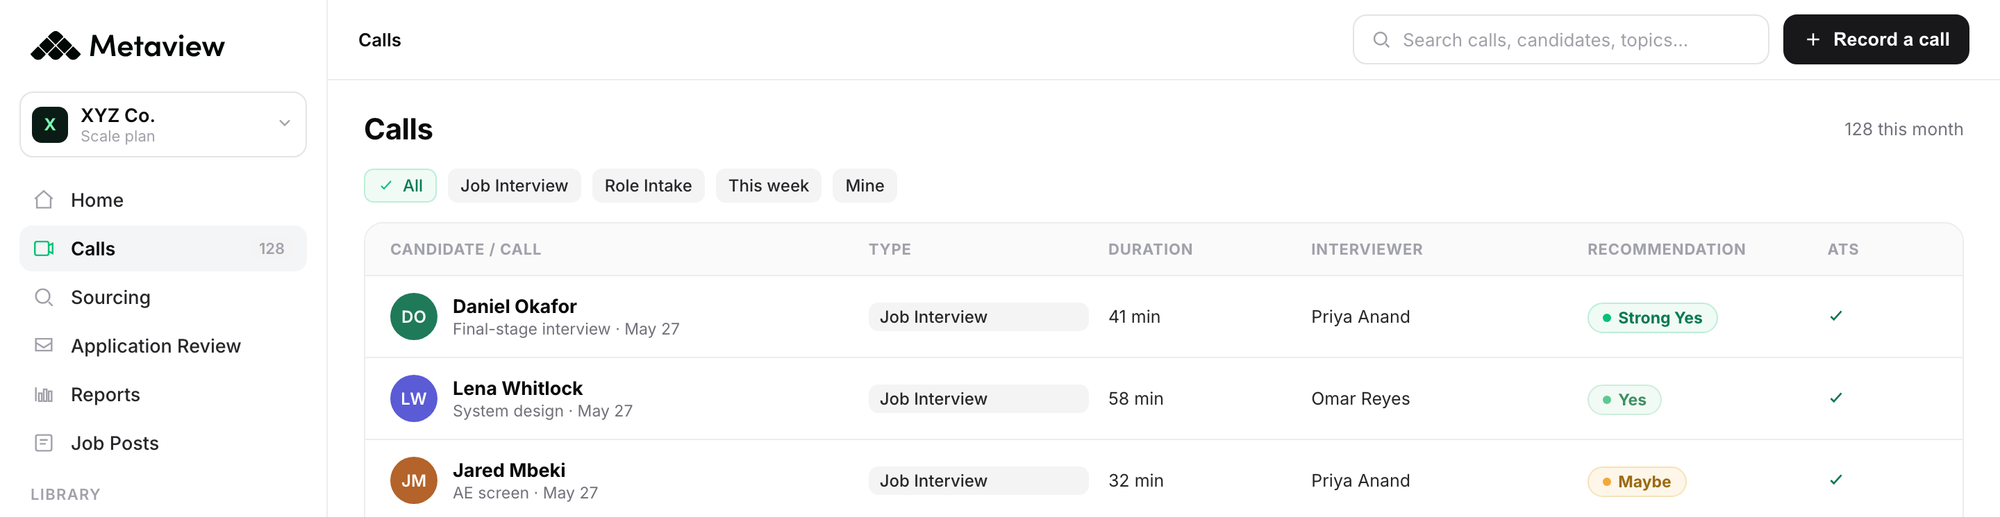This screenshot has height=517, width=2000.
Task: Click interviewer Priya Anand in Jared Mbeki row
Action: tap(1361, 481)
